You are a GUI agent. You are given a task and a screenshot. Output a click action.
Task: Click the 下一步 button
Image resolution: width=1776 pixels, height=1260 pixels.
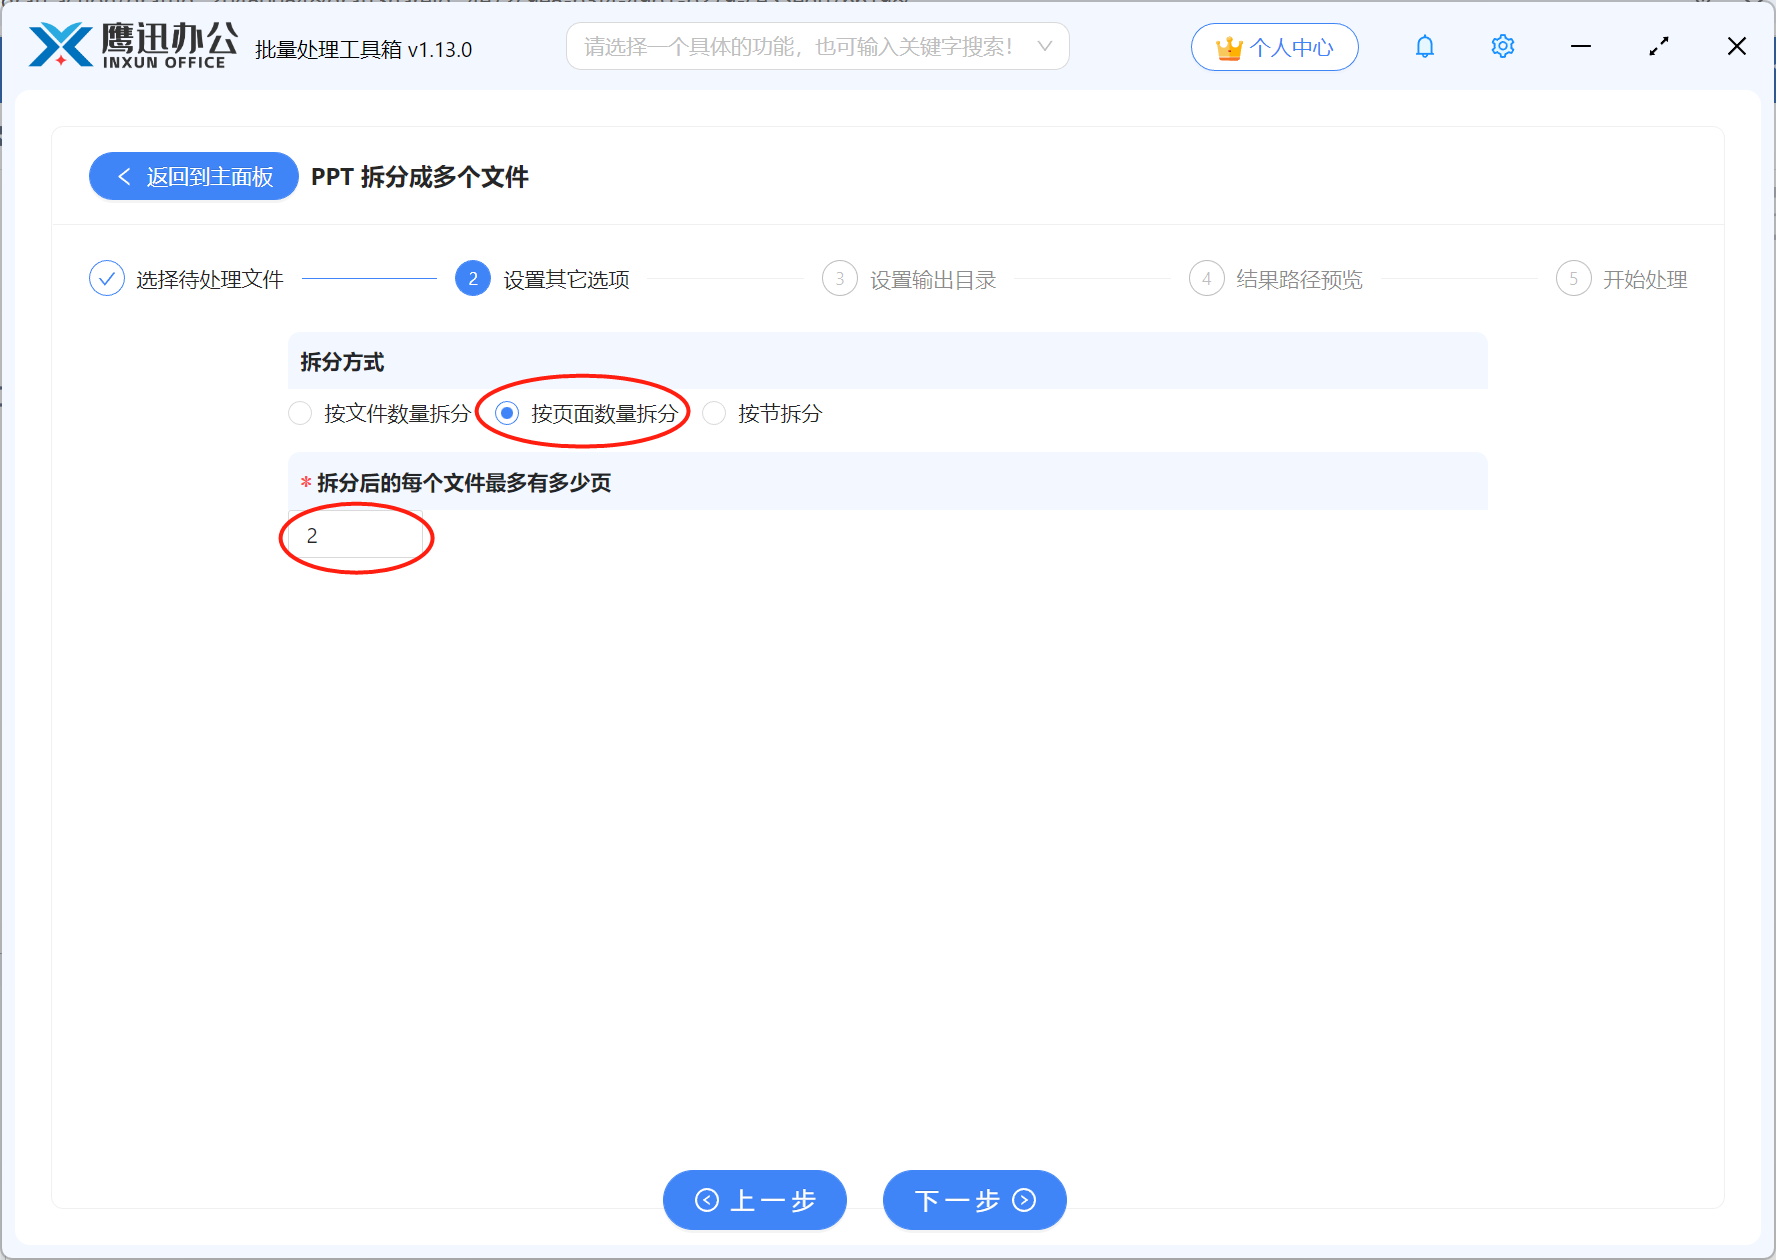(x=973, y=1200)
